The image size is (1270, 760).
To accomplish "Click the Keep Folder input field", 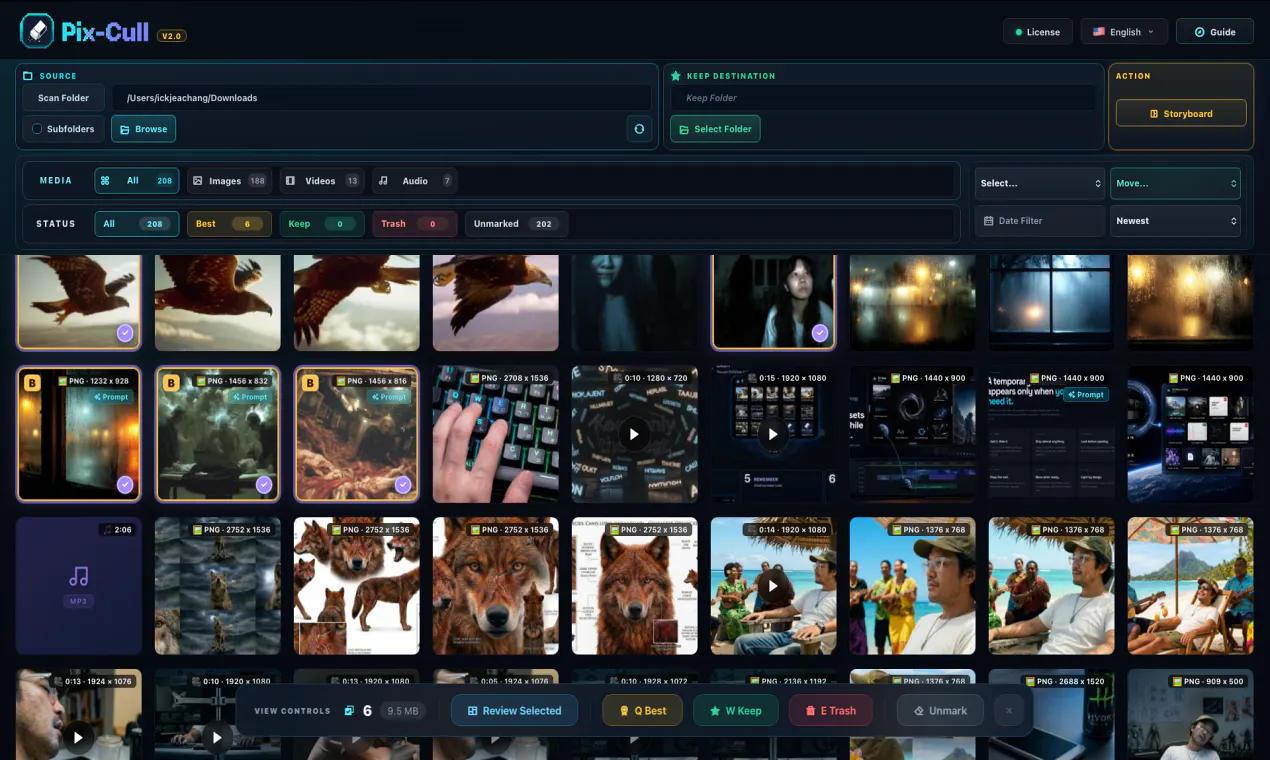I will pos(882,98).
